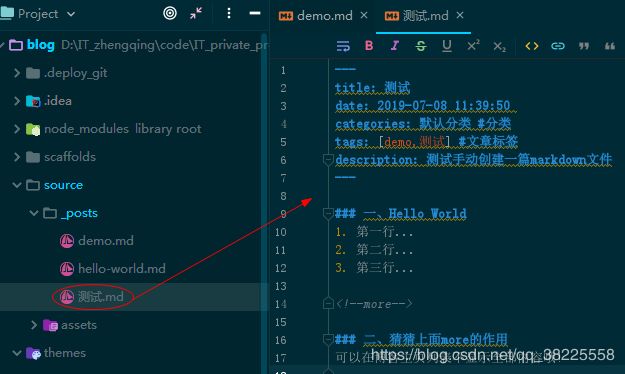Select hello-world.md in the project tree
This screenshot has width=625, height=374.
(122, 269)
